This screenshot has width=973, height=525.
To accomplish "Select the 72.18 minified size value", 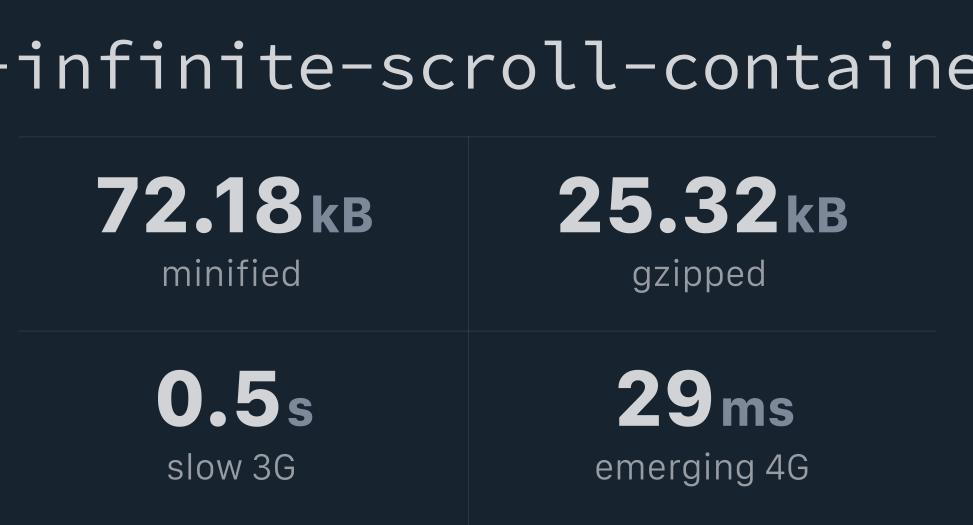I will (x=200, y=205).
